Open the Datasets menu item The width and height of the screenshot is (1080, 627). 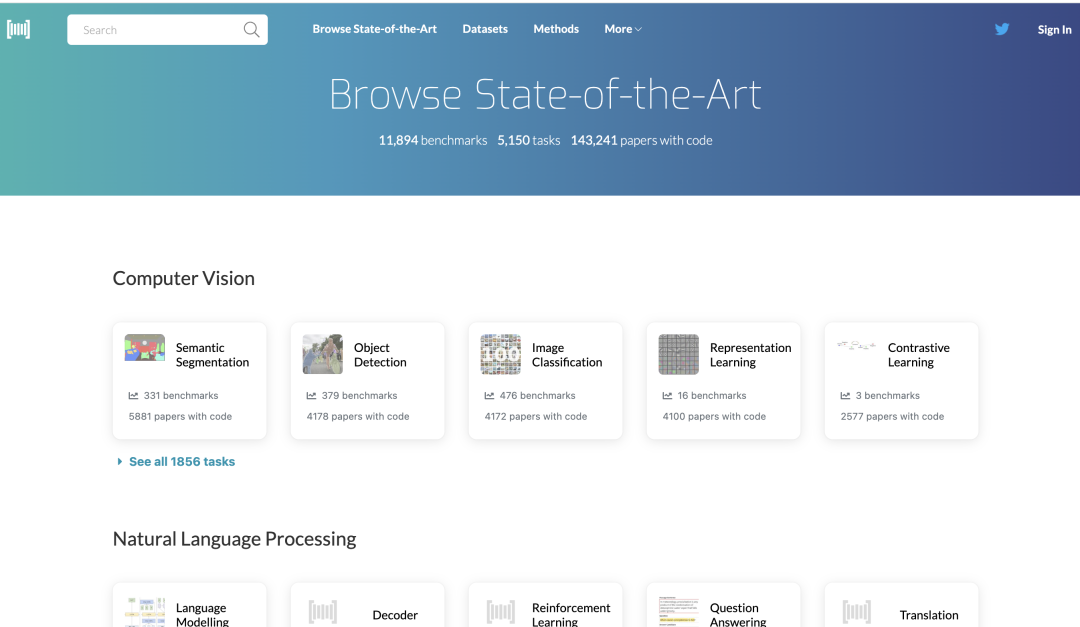pyautogui.click(x=485, y=29)
